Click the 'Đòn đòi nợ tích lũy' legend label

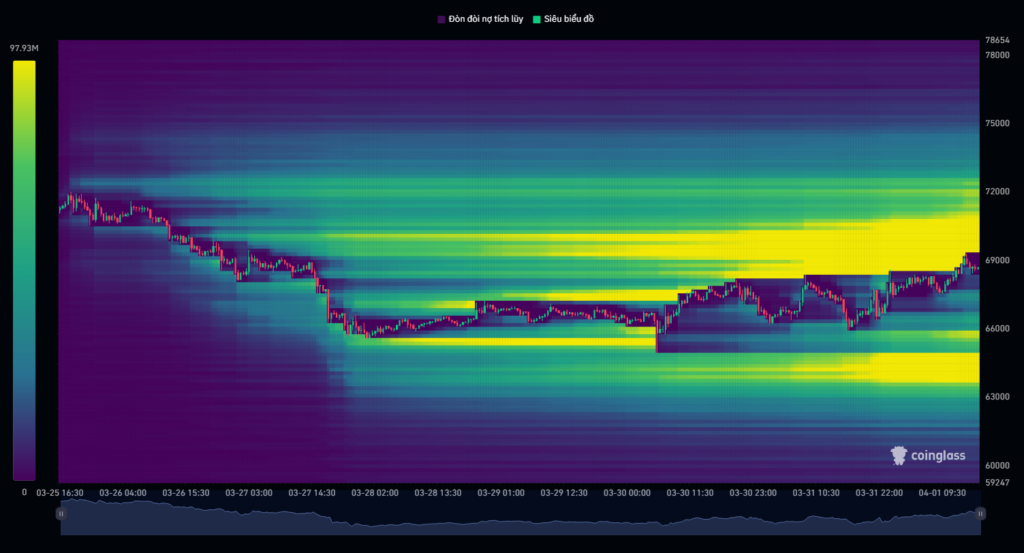click(x=486, y=19)
